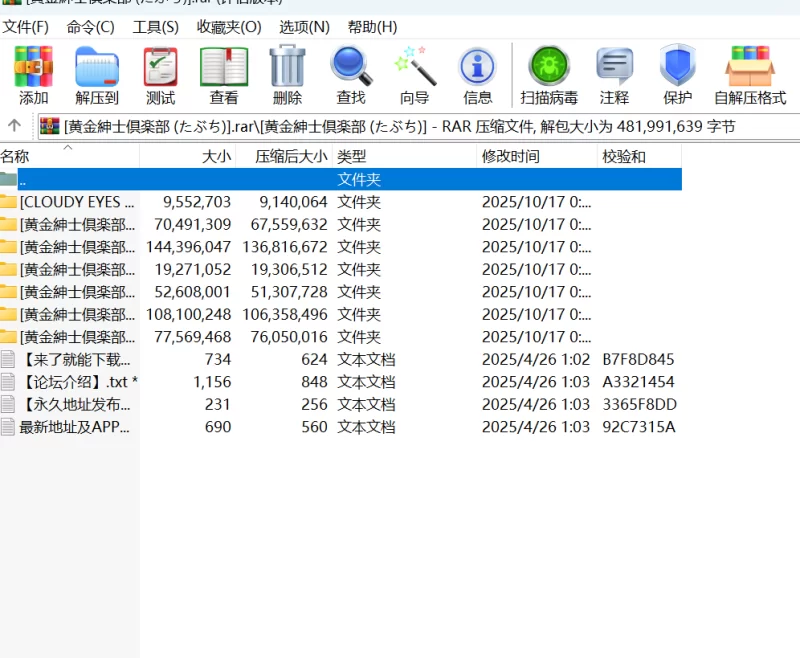Sort by 校验和 column header
The image size is (800, 658).
click(x=639, y=156)
